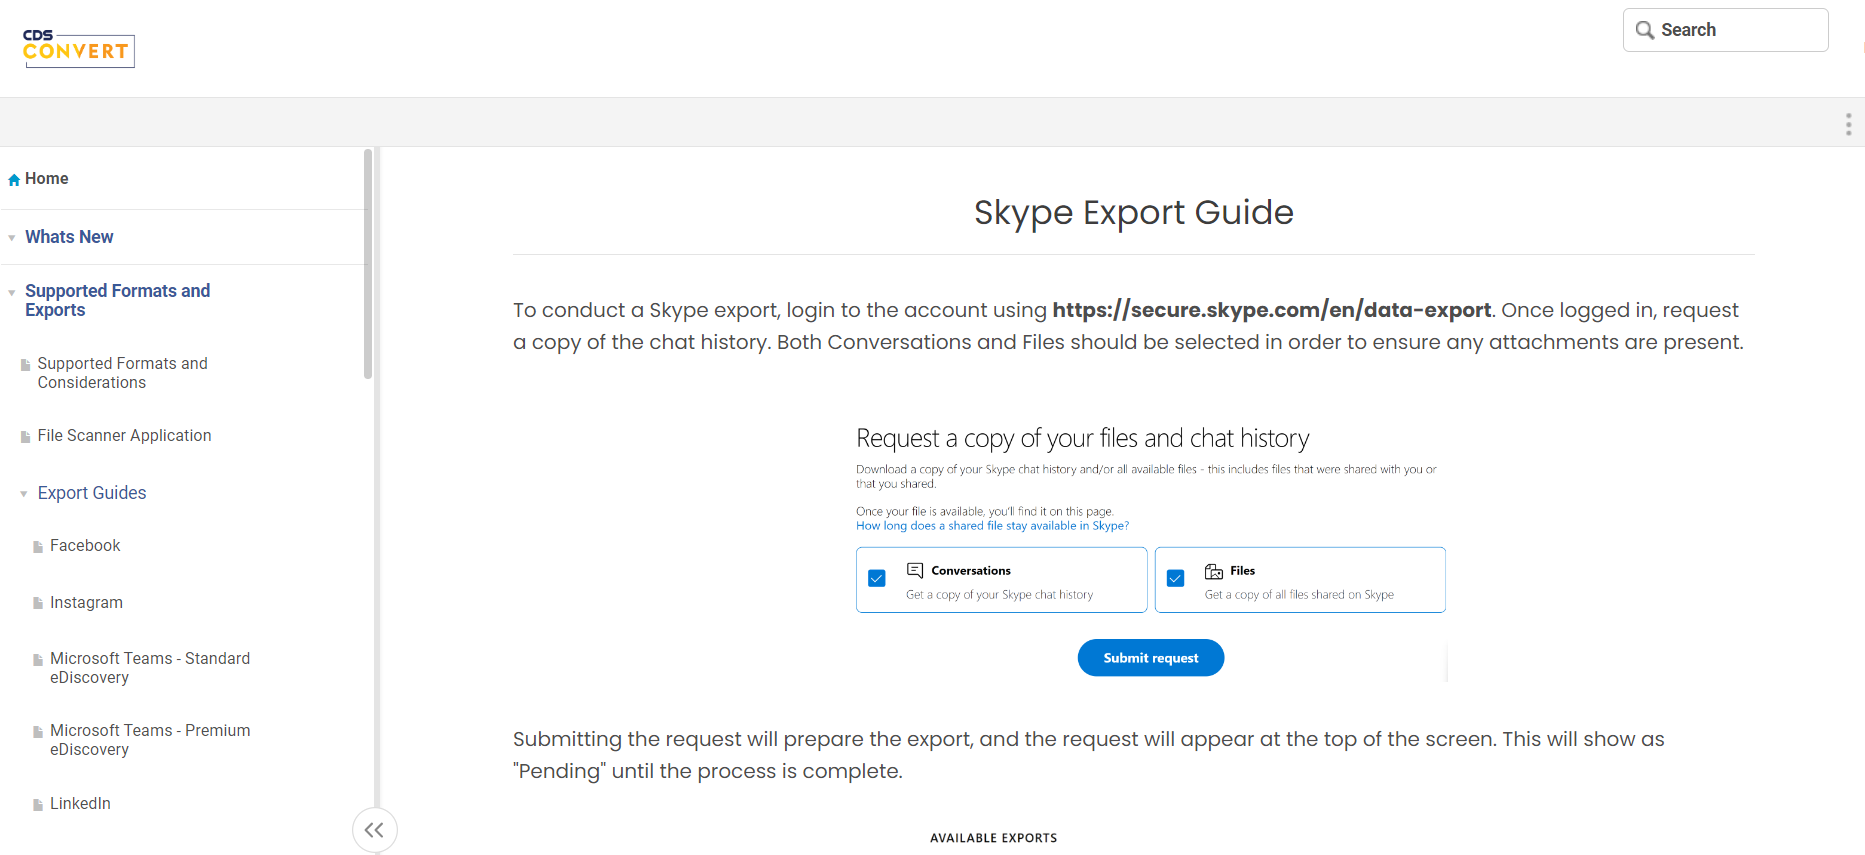Collapse Supported Formats and Exports arrow

coord(12,293)
